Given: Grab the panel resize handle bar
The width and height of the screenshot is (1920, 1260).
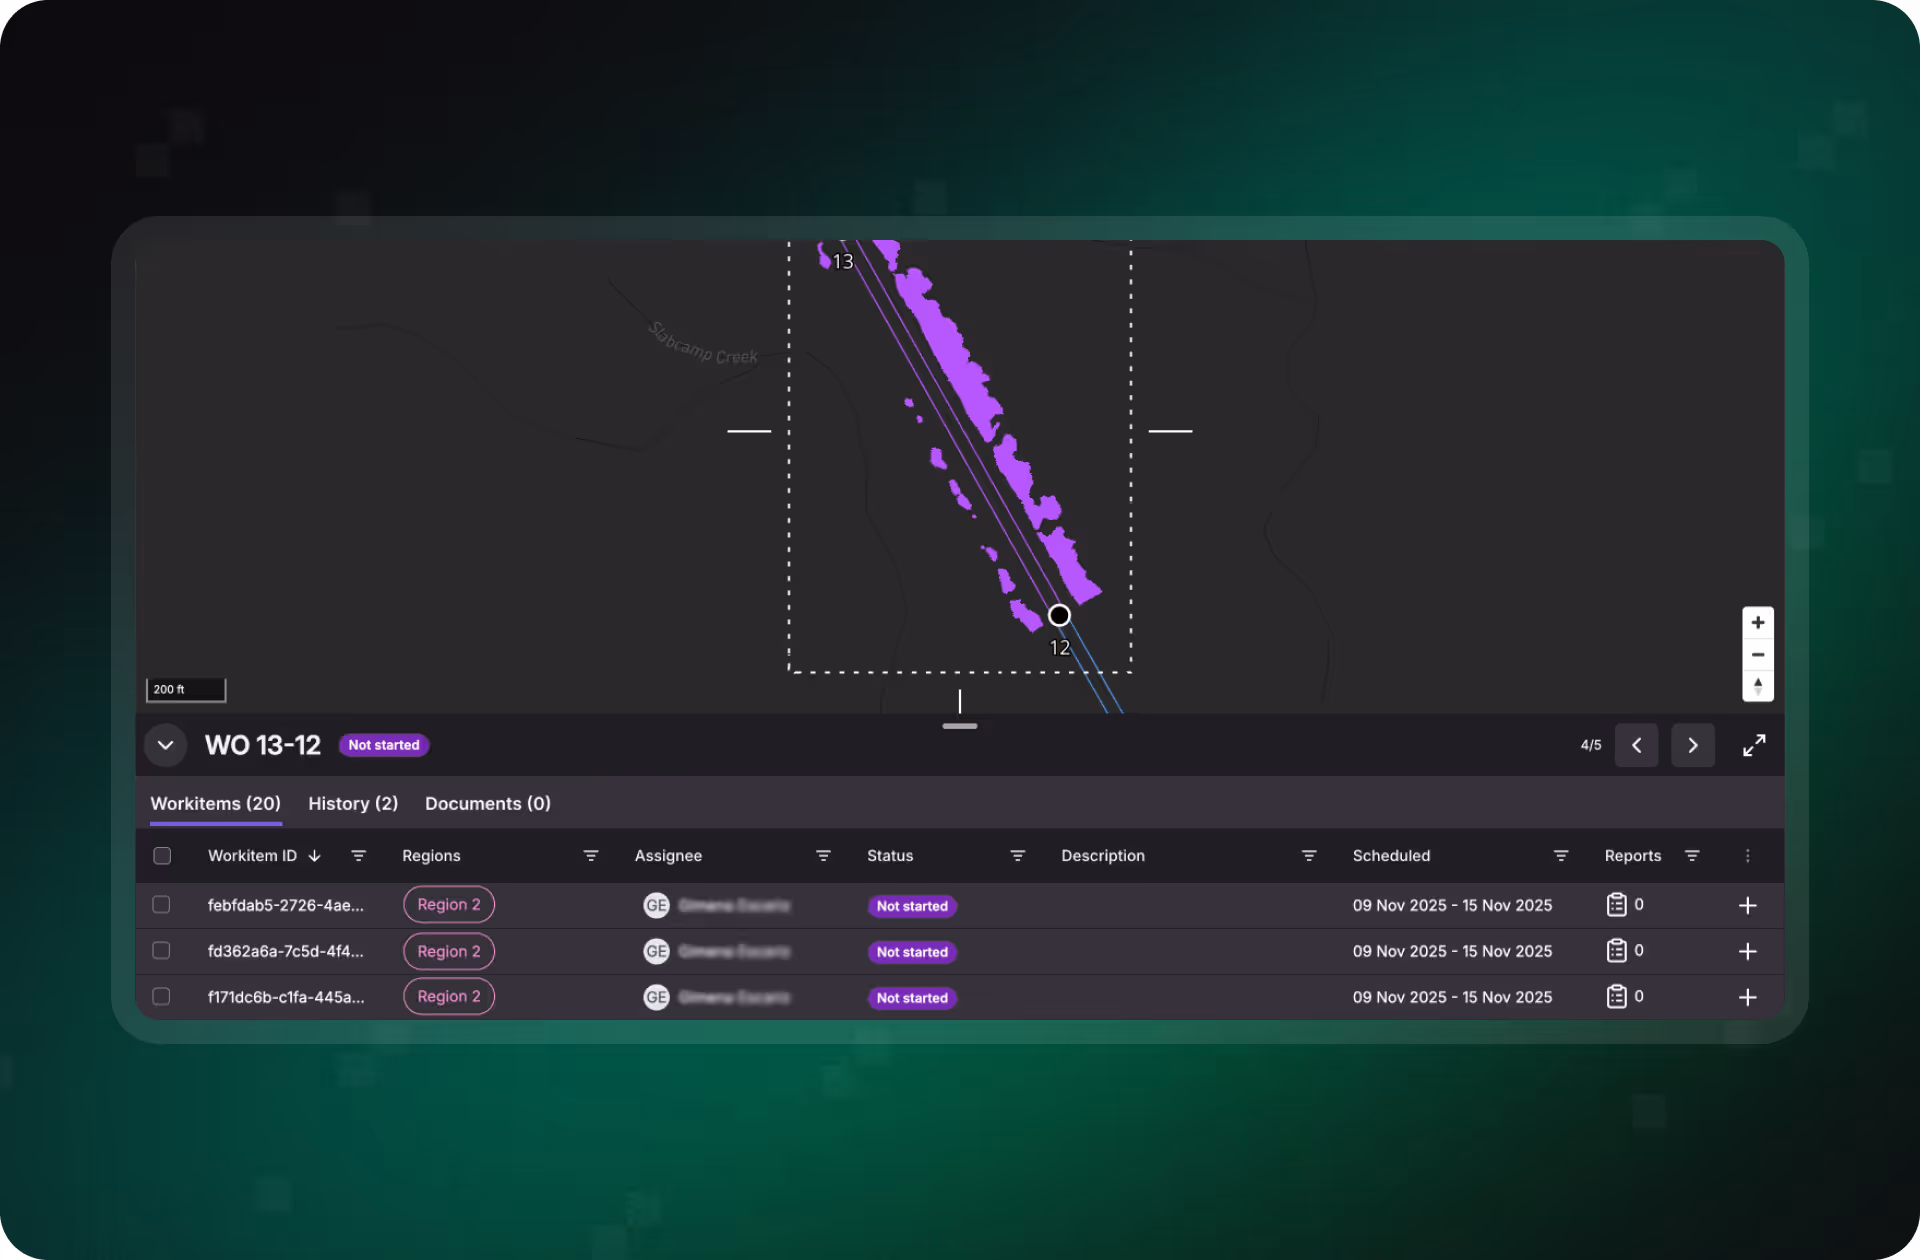Looking at the screenshot, I should coord(959,726).
